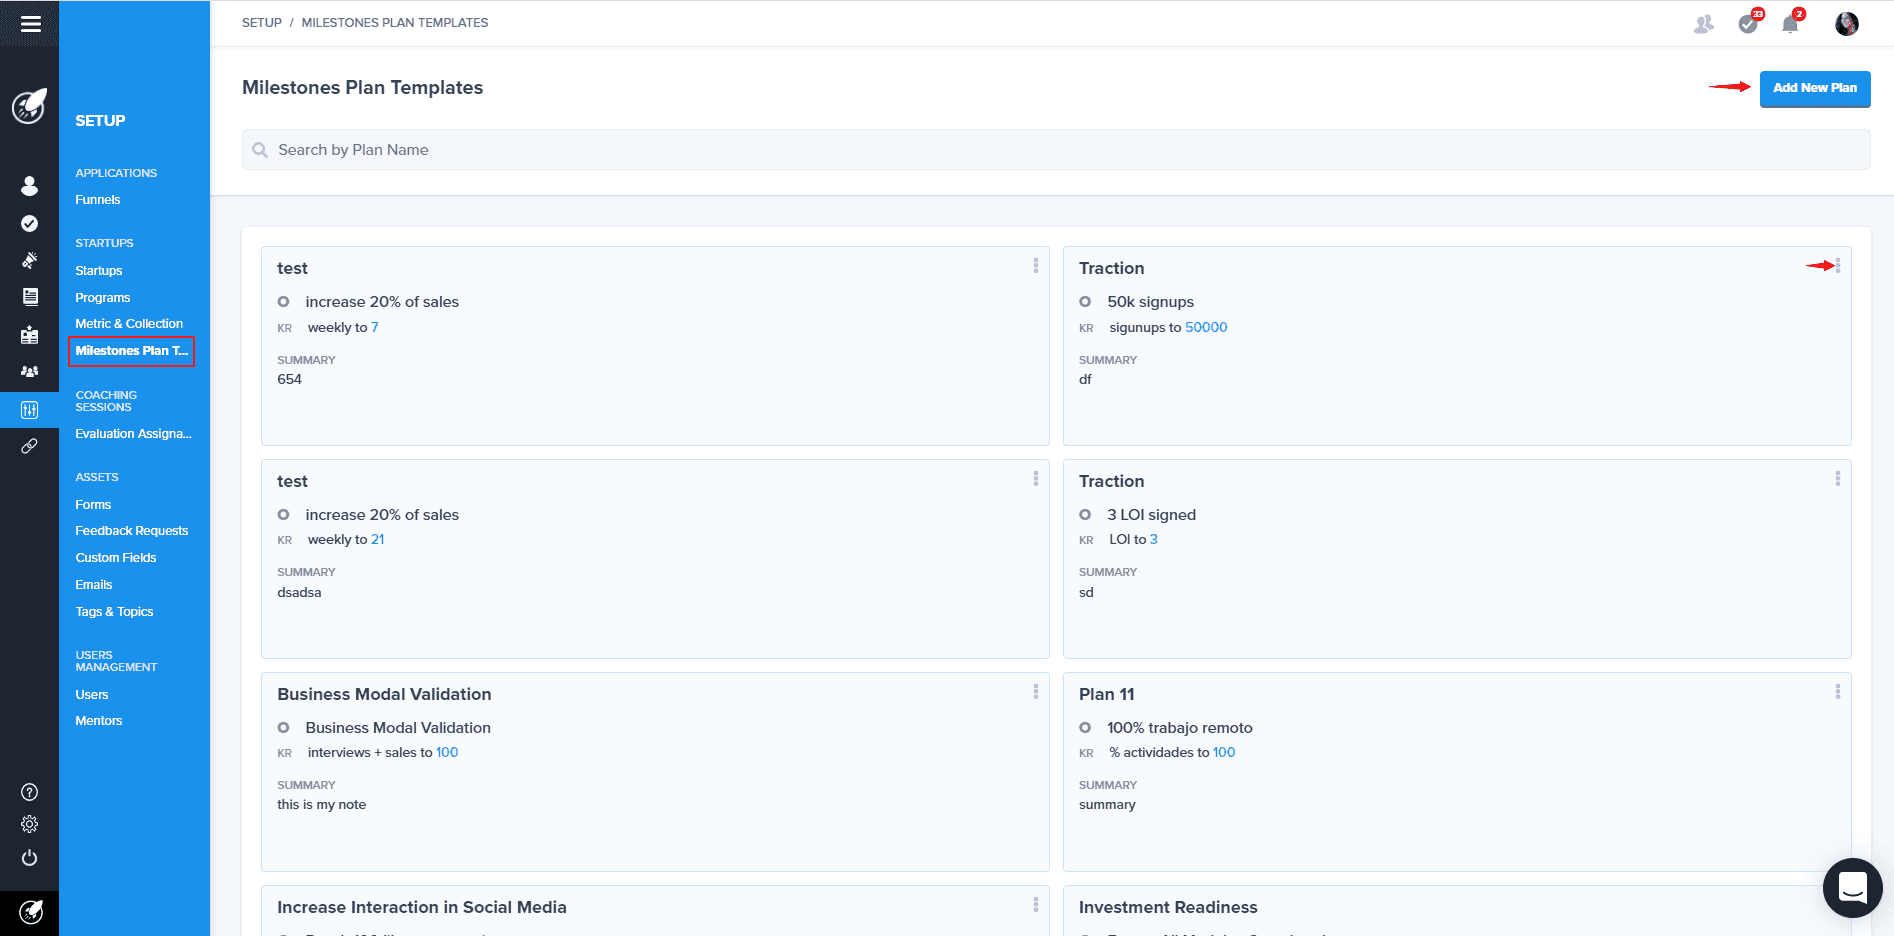The height and width of the screenshot is (936, 1894).
Task: Open the chat widget bubble
Action: coord(1853,888)
